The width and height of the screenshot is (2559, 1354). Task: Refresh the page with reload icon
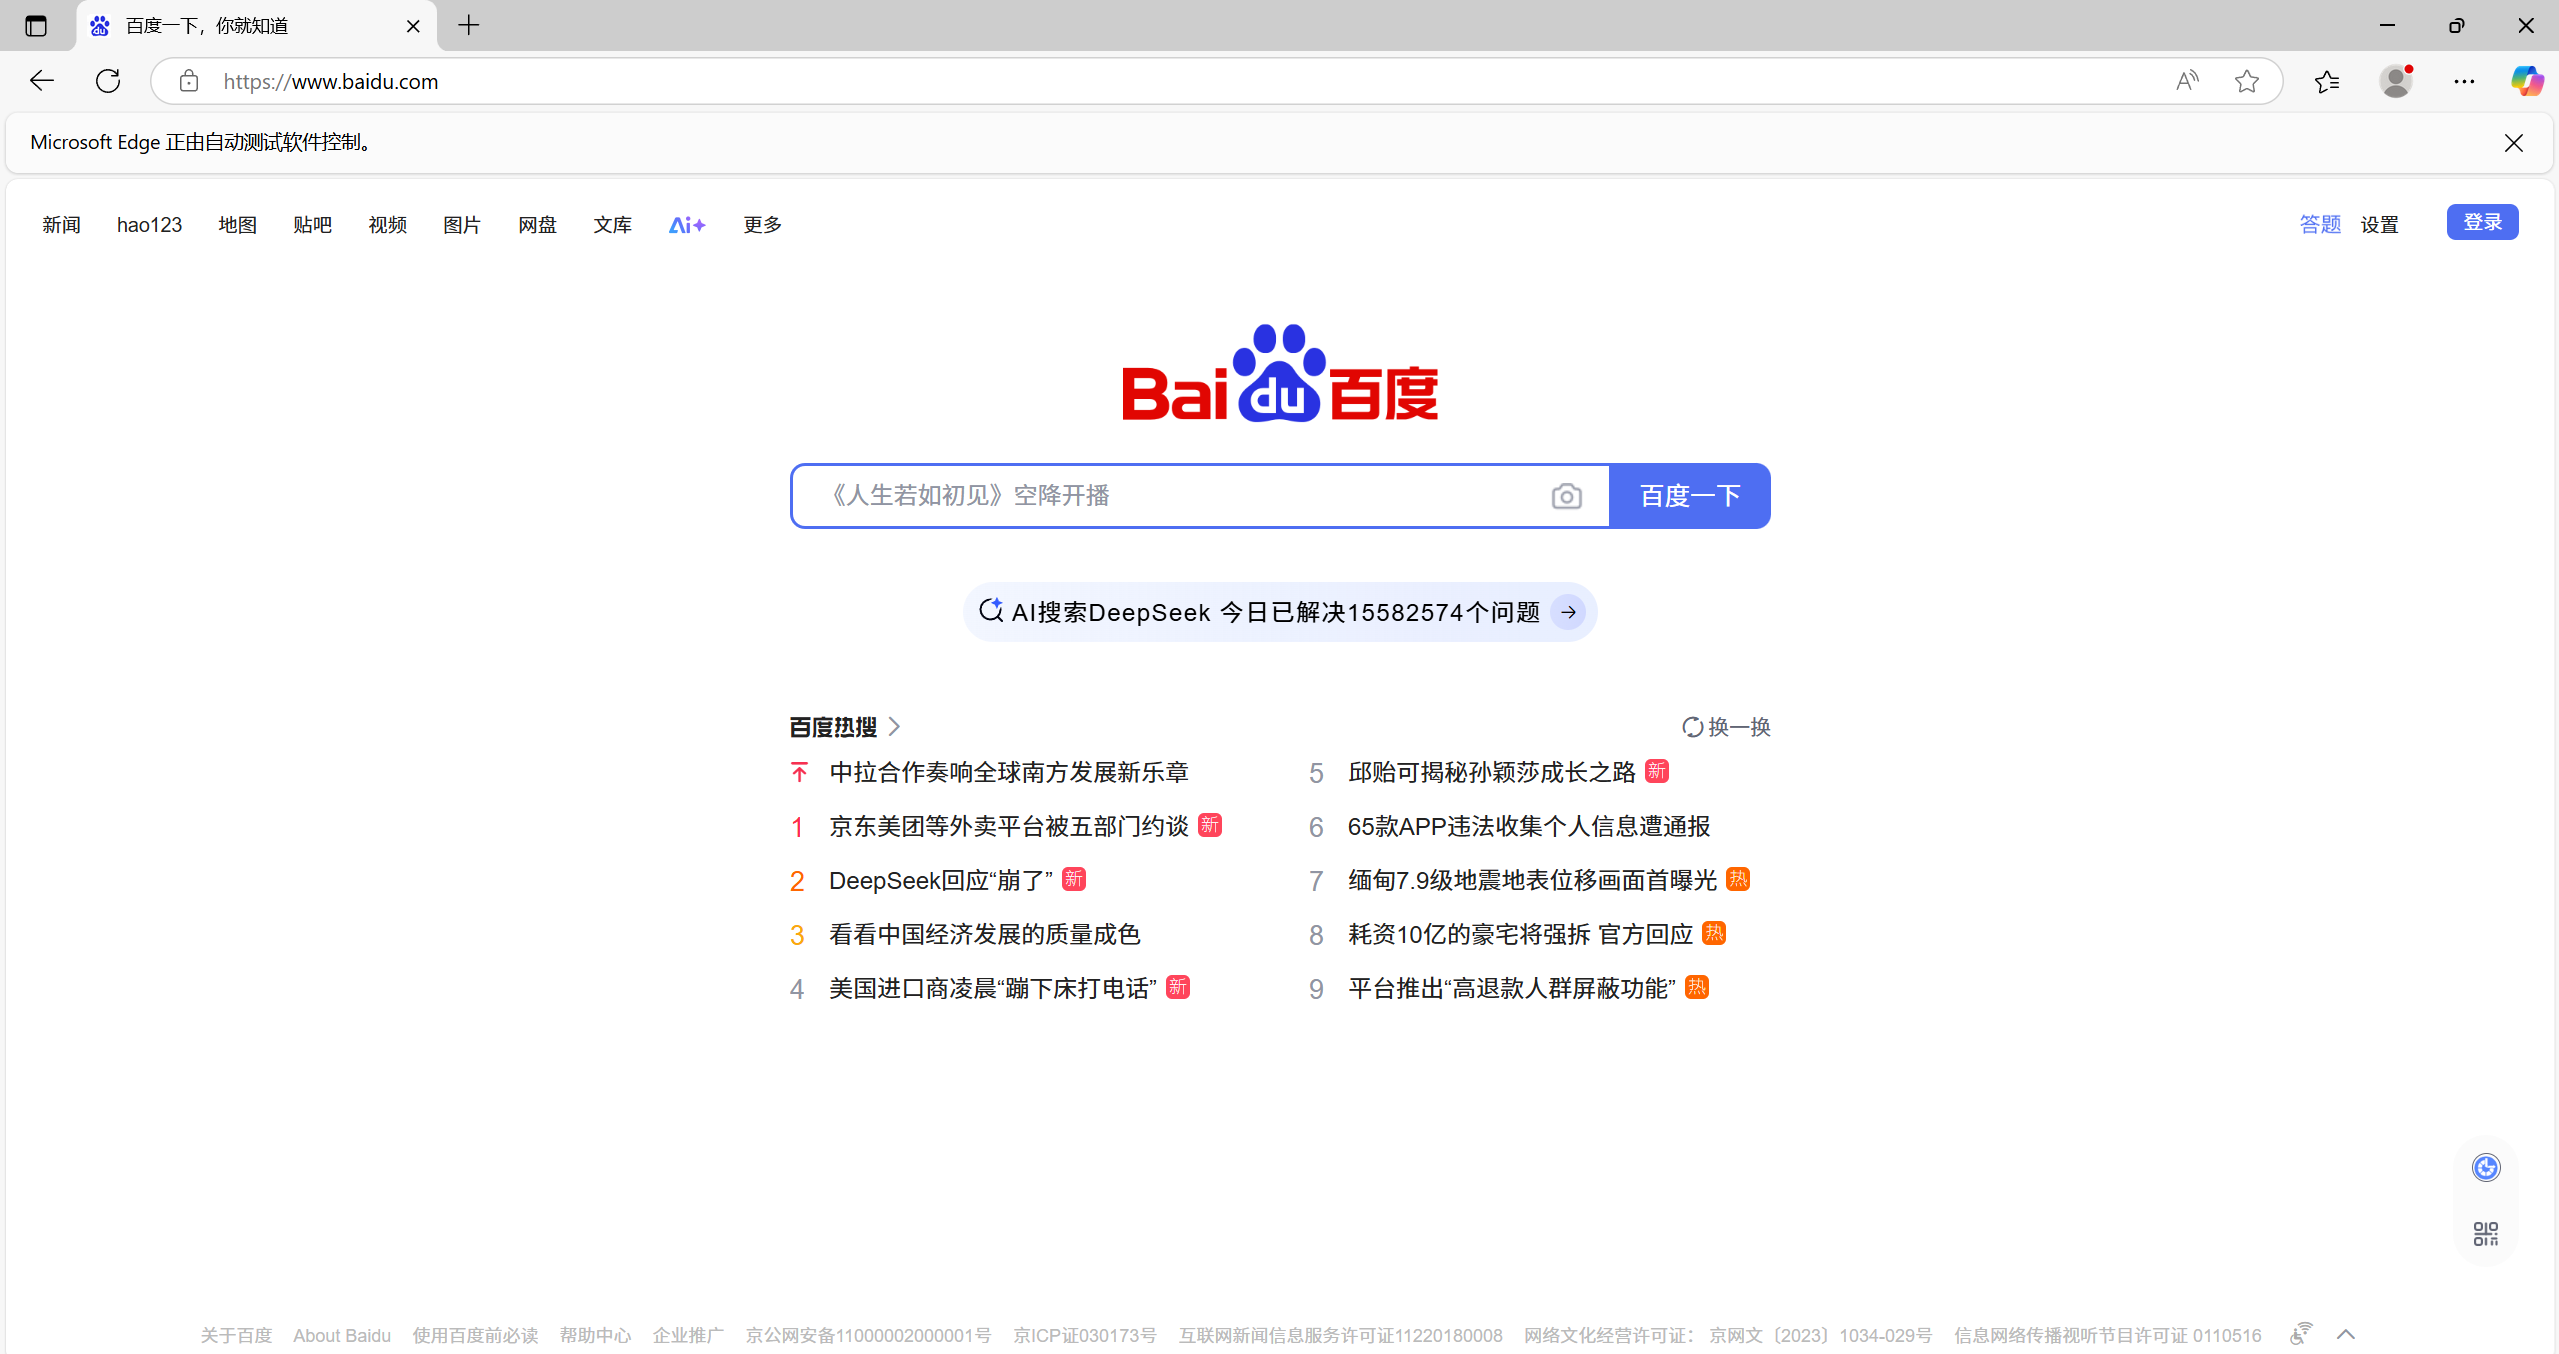pos(108,81)
